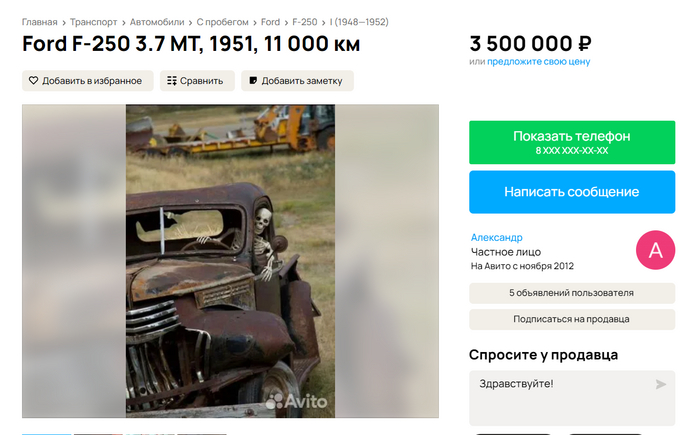Image resolution: width=700 pixels, height=435 pixels.
Task: Click предложите свою цену link
Action: [538, 62]
